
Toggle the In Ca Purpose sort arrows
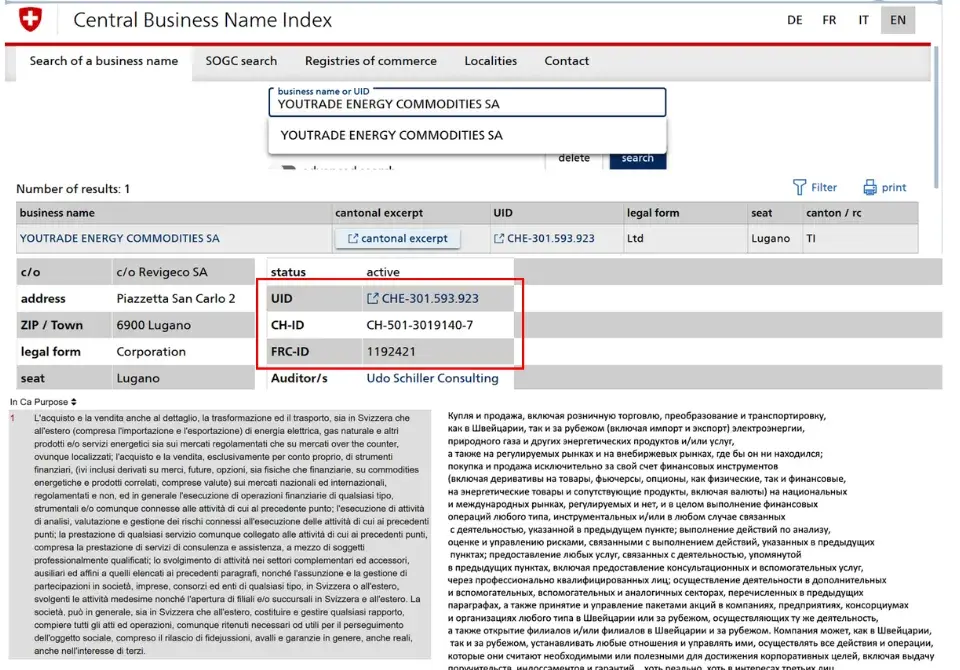pos(73,402)
